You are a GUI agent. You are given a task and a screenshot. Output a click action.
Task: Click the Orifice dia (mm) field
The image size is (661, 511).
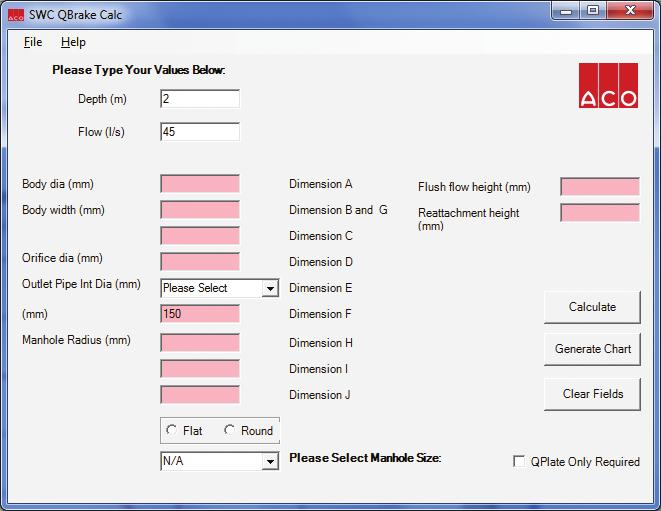pos(200,262)
